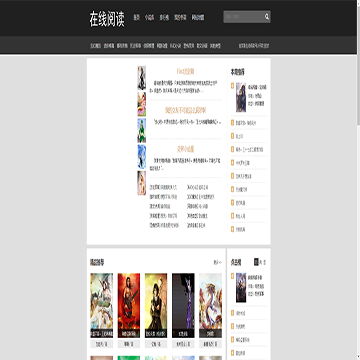
Task: Open the first featured novel orange title
Action: (185, 71)
